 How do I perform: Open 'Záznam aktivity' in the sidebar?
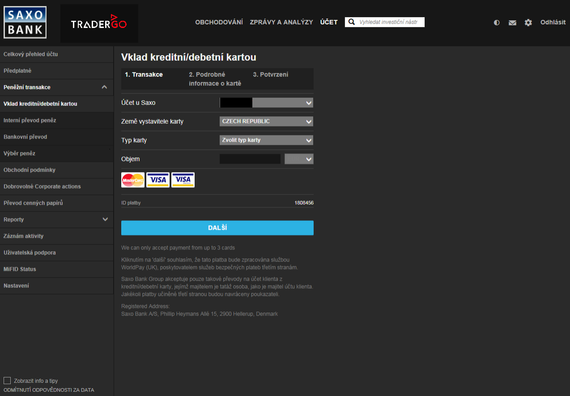pos(56,236)
